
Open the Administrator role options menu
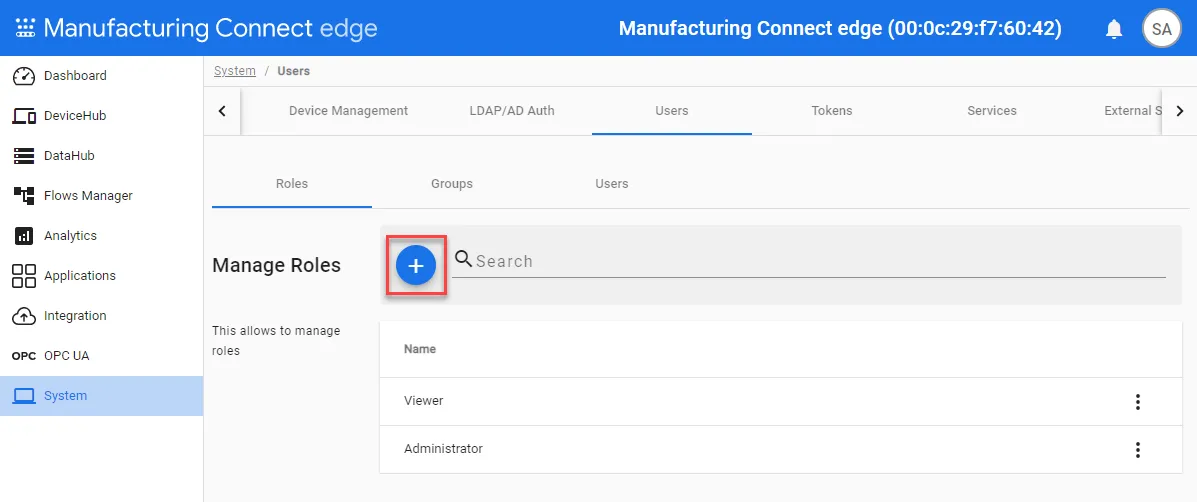coord(1137,449)
